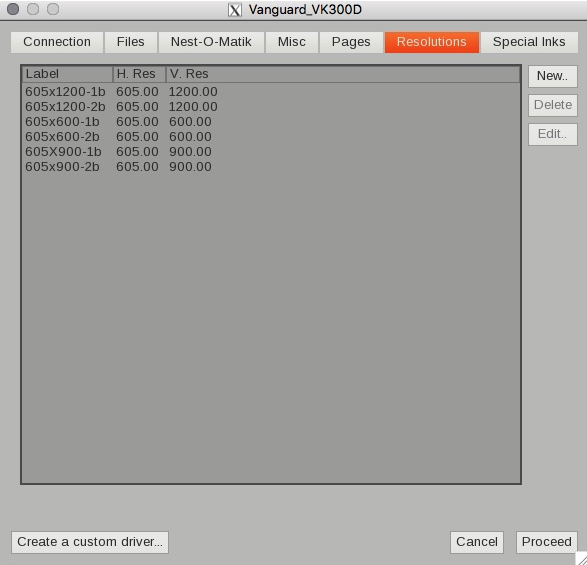Select the 605x600-1b resolution row
Screen dimensions: 587x565
[x=271, y=122]
